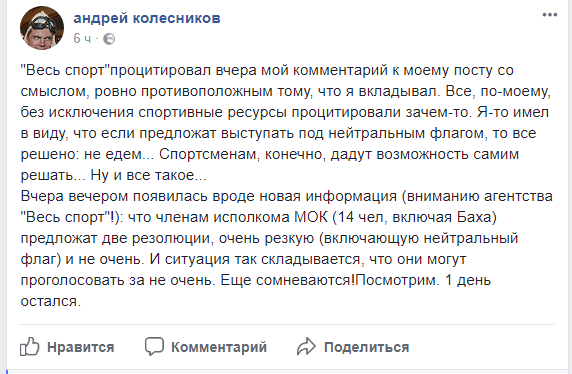The height and width of the screenshot is (374, 572).
Task: Click the Поделиться button label
Action: click(367, 347)
